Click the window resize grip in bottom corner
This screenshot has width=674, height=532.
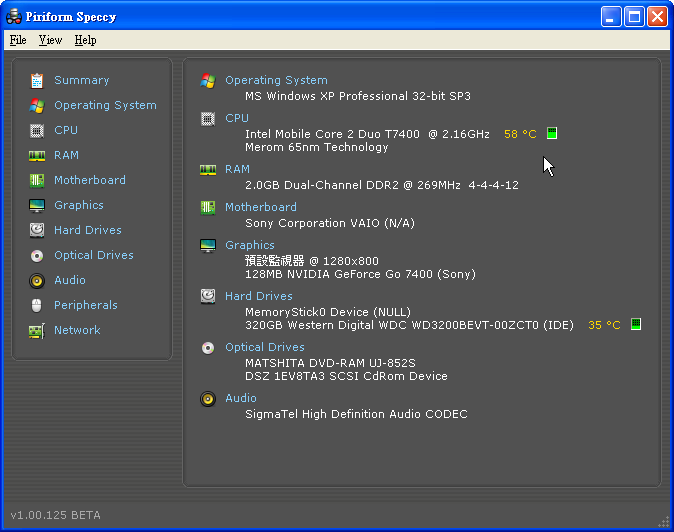[663, 521]
